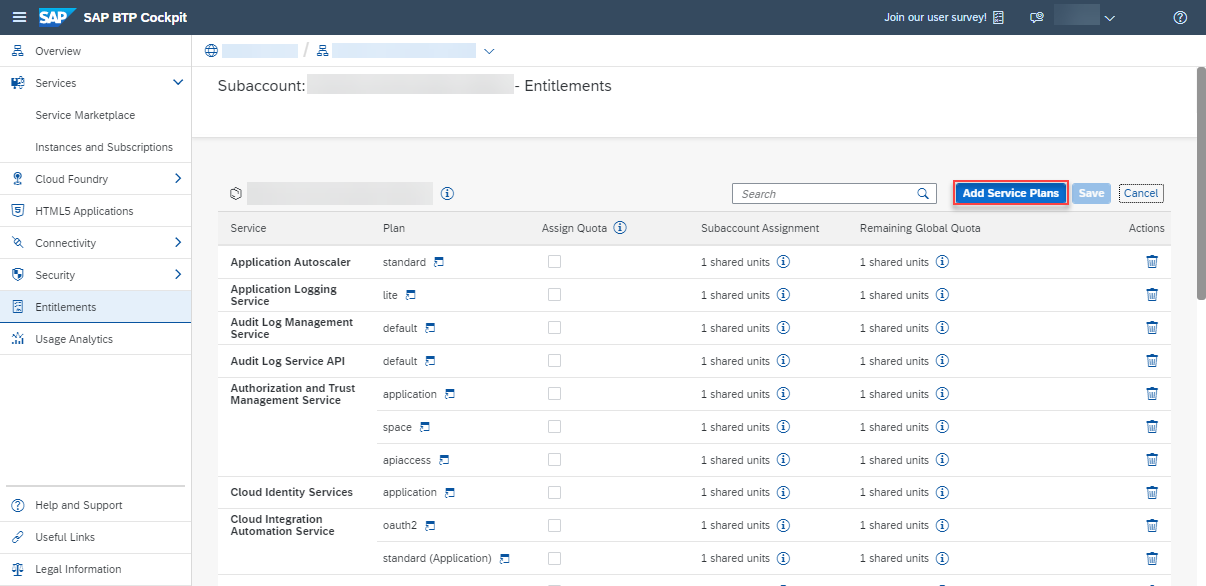Viewport: 1206px width, 586px height.
Task: Select Entitlements in sidebar
Action: click(95, 307)
